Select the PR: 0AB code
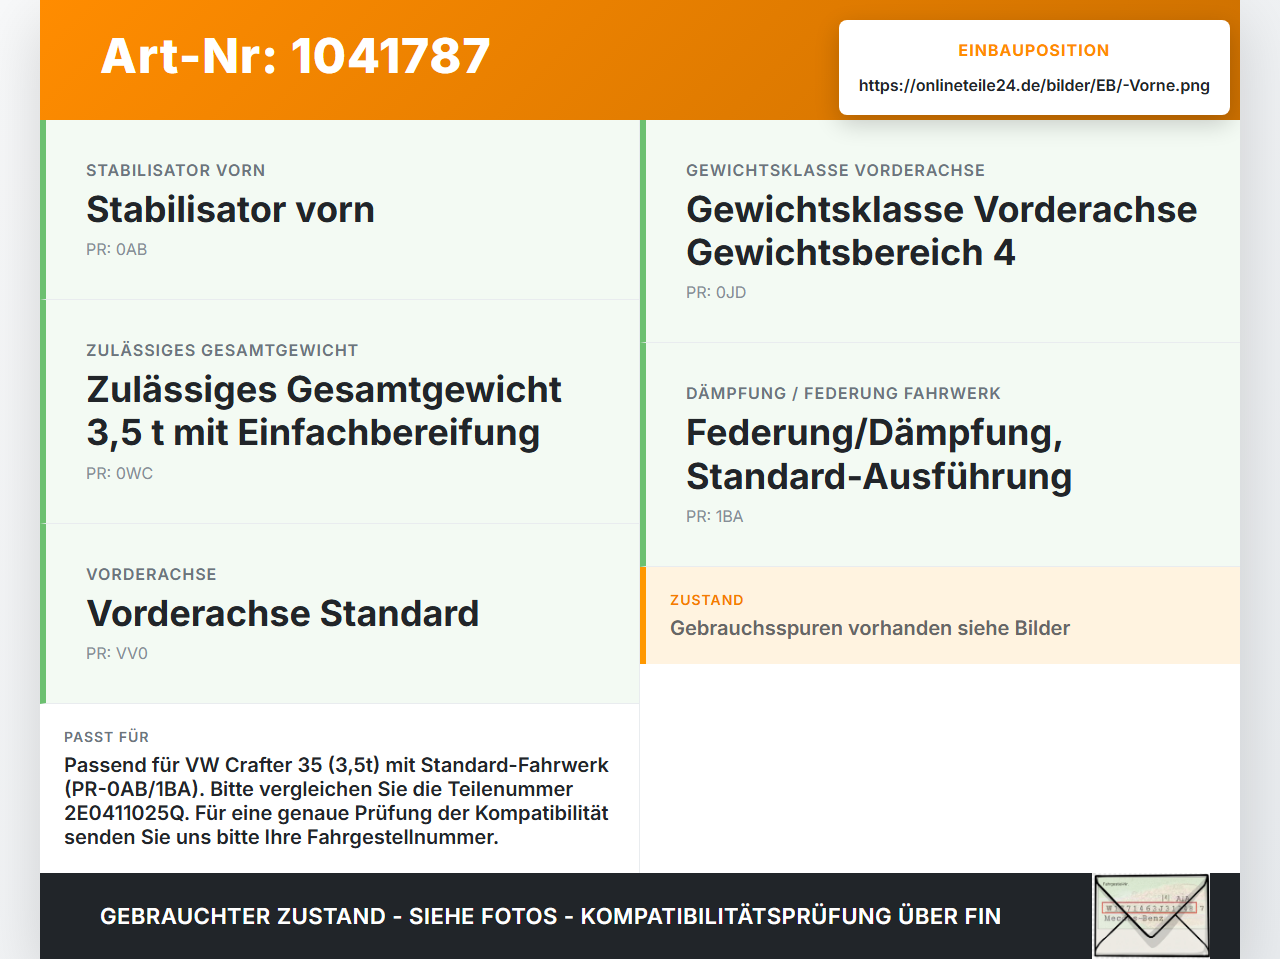 pos(116,250)
